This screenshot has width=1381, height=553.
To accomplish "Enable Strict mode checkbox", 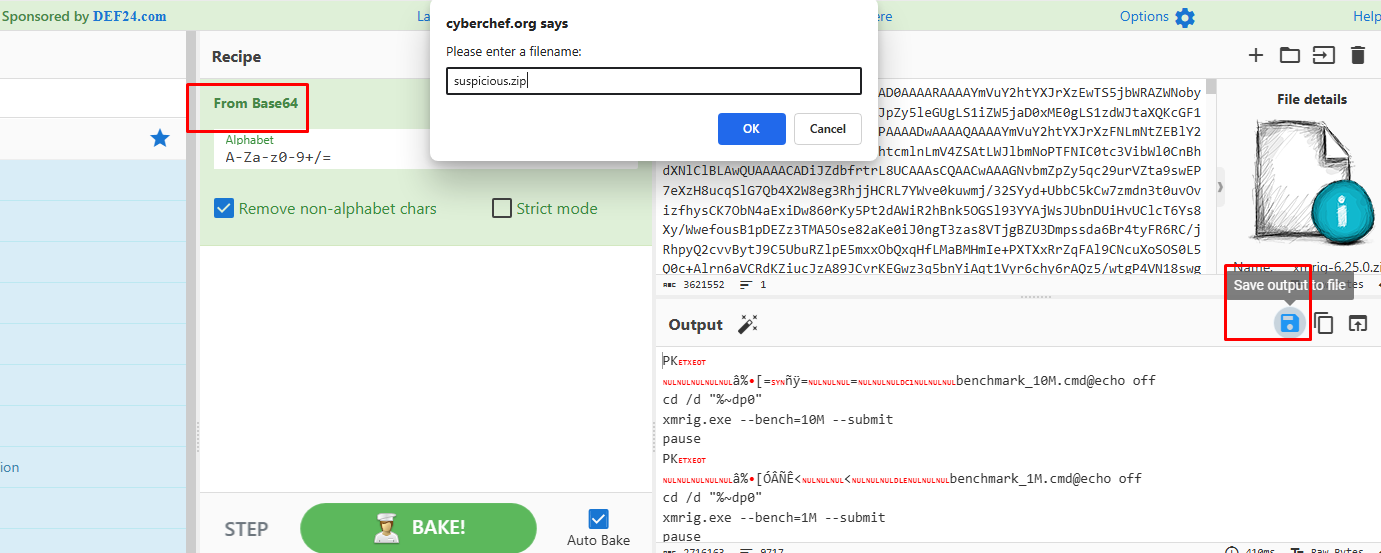I will tap(502, 209).
